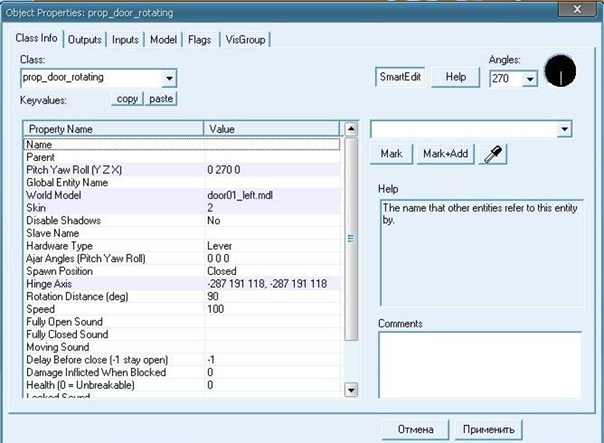Click the angle compass dial
Screen dimensions: 604x443
click(x=560, y=71)
